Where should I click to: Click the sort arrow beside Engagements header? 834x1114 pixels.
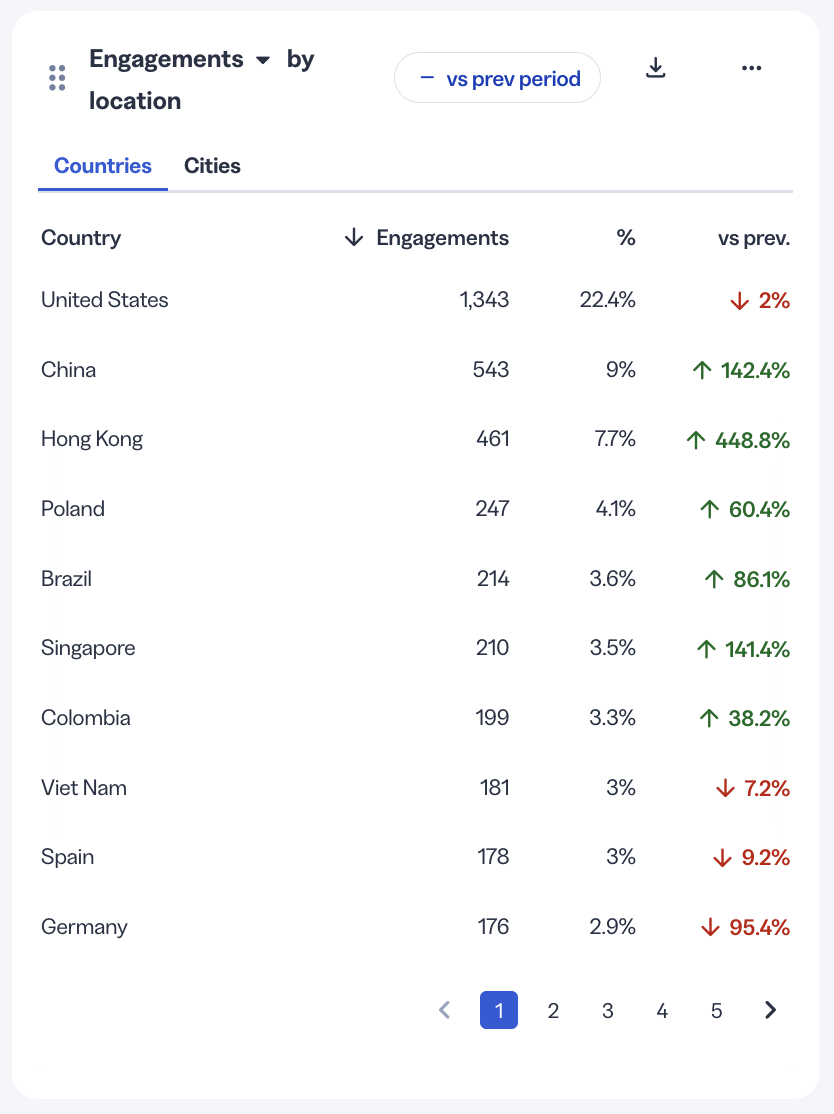pyautogui.click(x=354, y=237)
